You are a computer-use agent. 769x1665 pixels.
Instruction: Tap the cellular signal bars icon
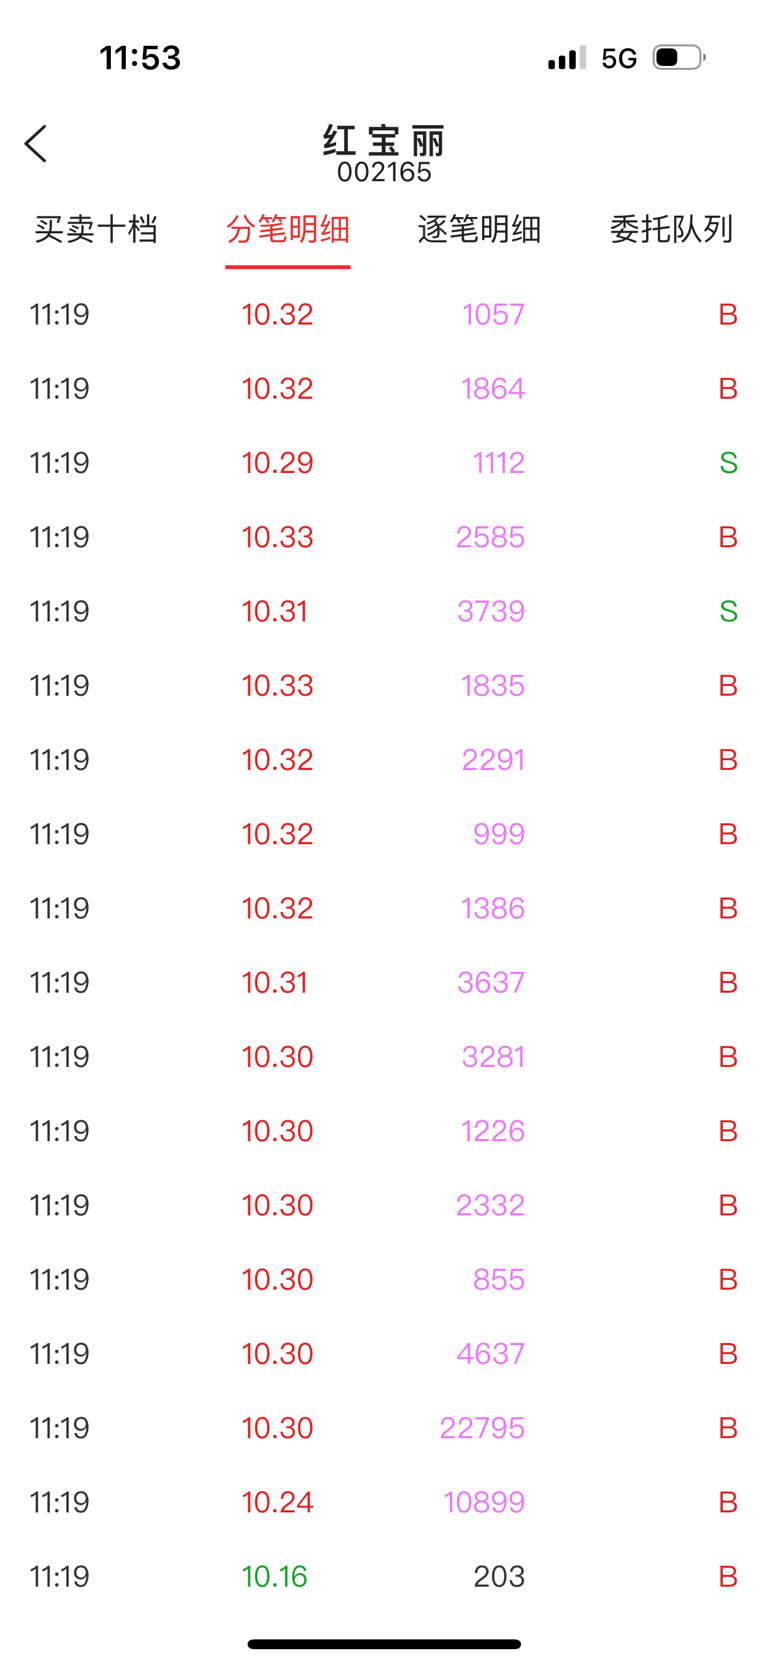coord(567,58)
